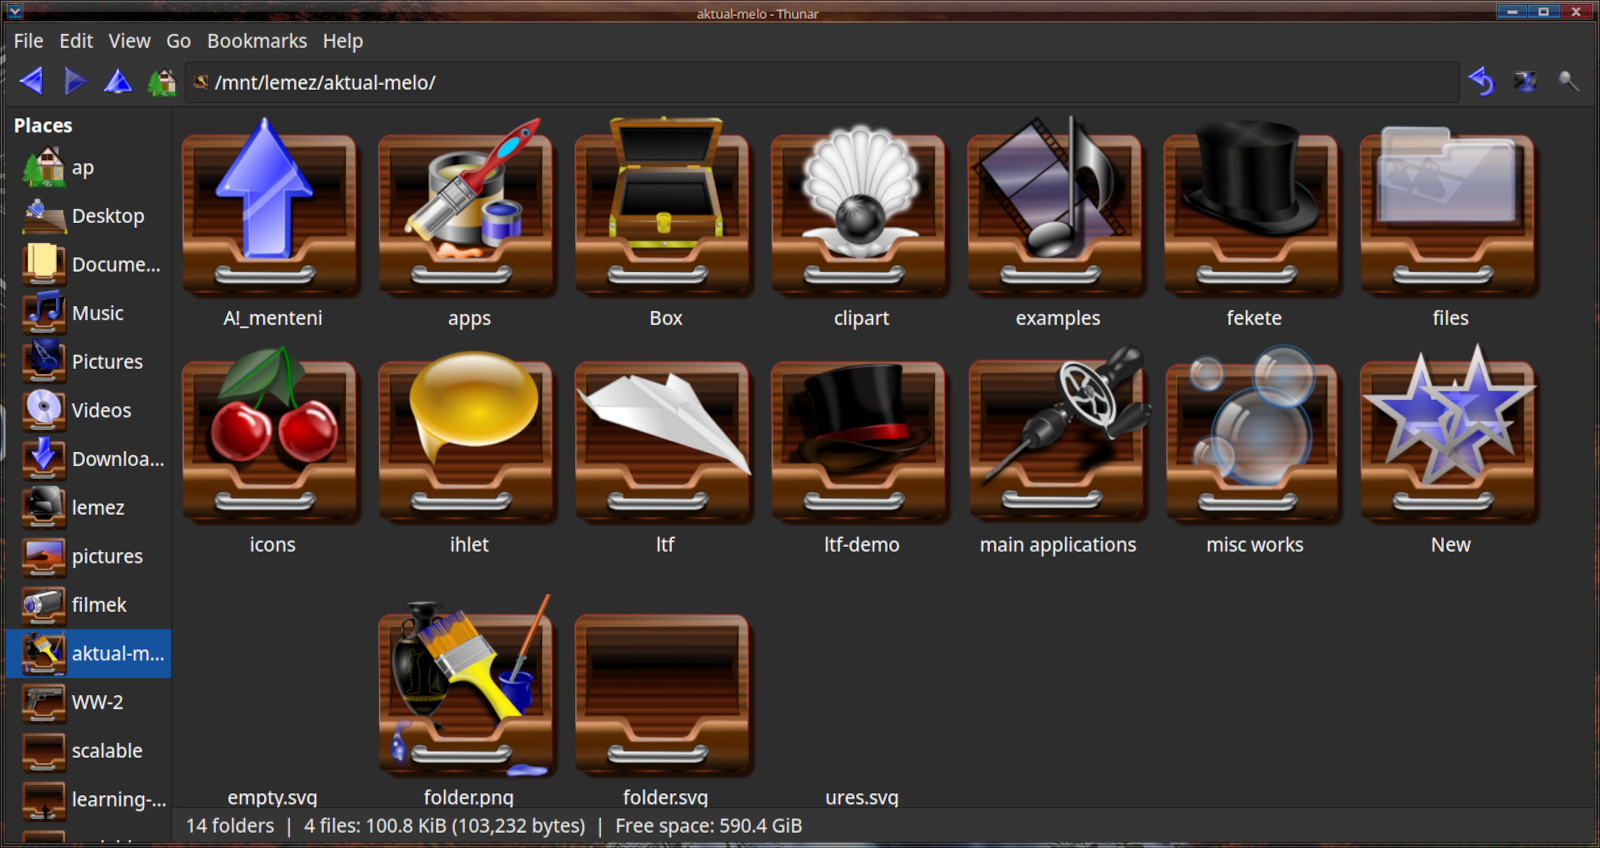The height and width of the screenshot is (848, 1600).
Task: Select the misc works bubbles folder
Action: pyautogui.click(x=1252, y=433)
